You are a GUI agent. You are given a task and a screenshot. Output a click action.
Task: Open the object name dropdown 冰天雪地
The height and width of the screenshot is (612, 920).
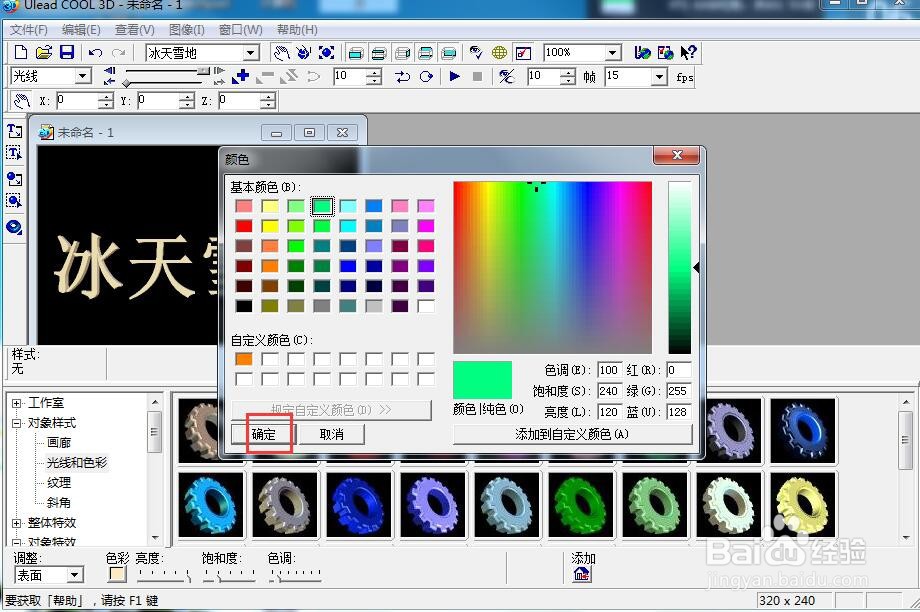252,53
